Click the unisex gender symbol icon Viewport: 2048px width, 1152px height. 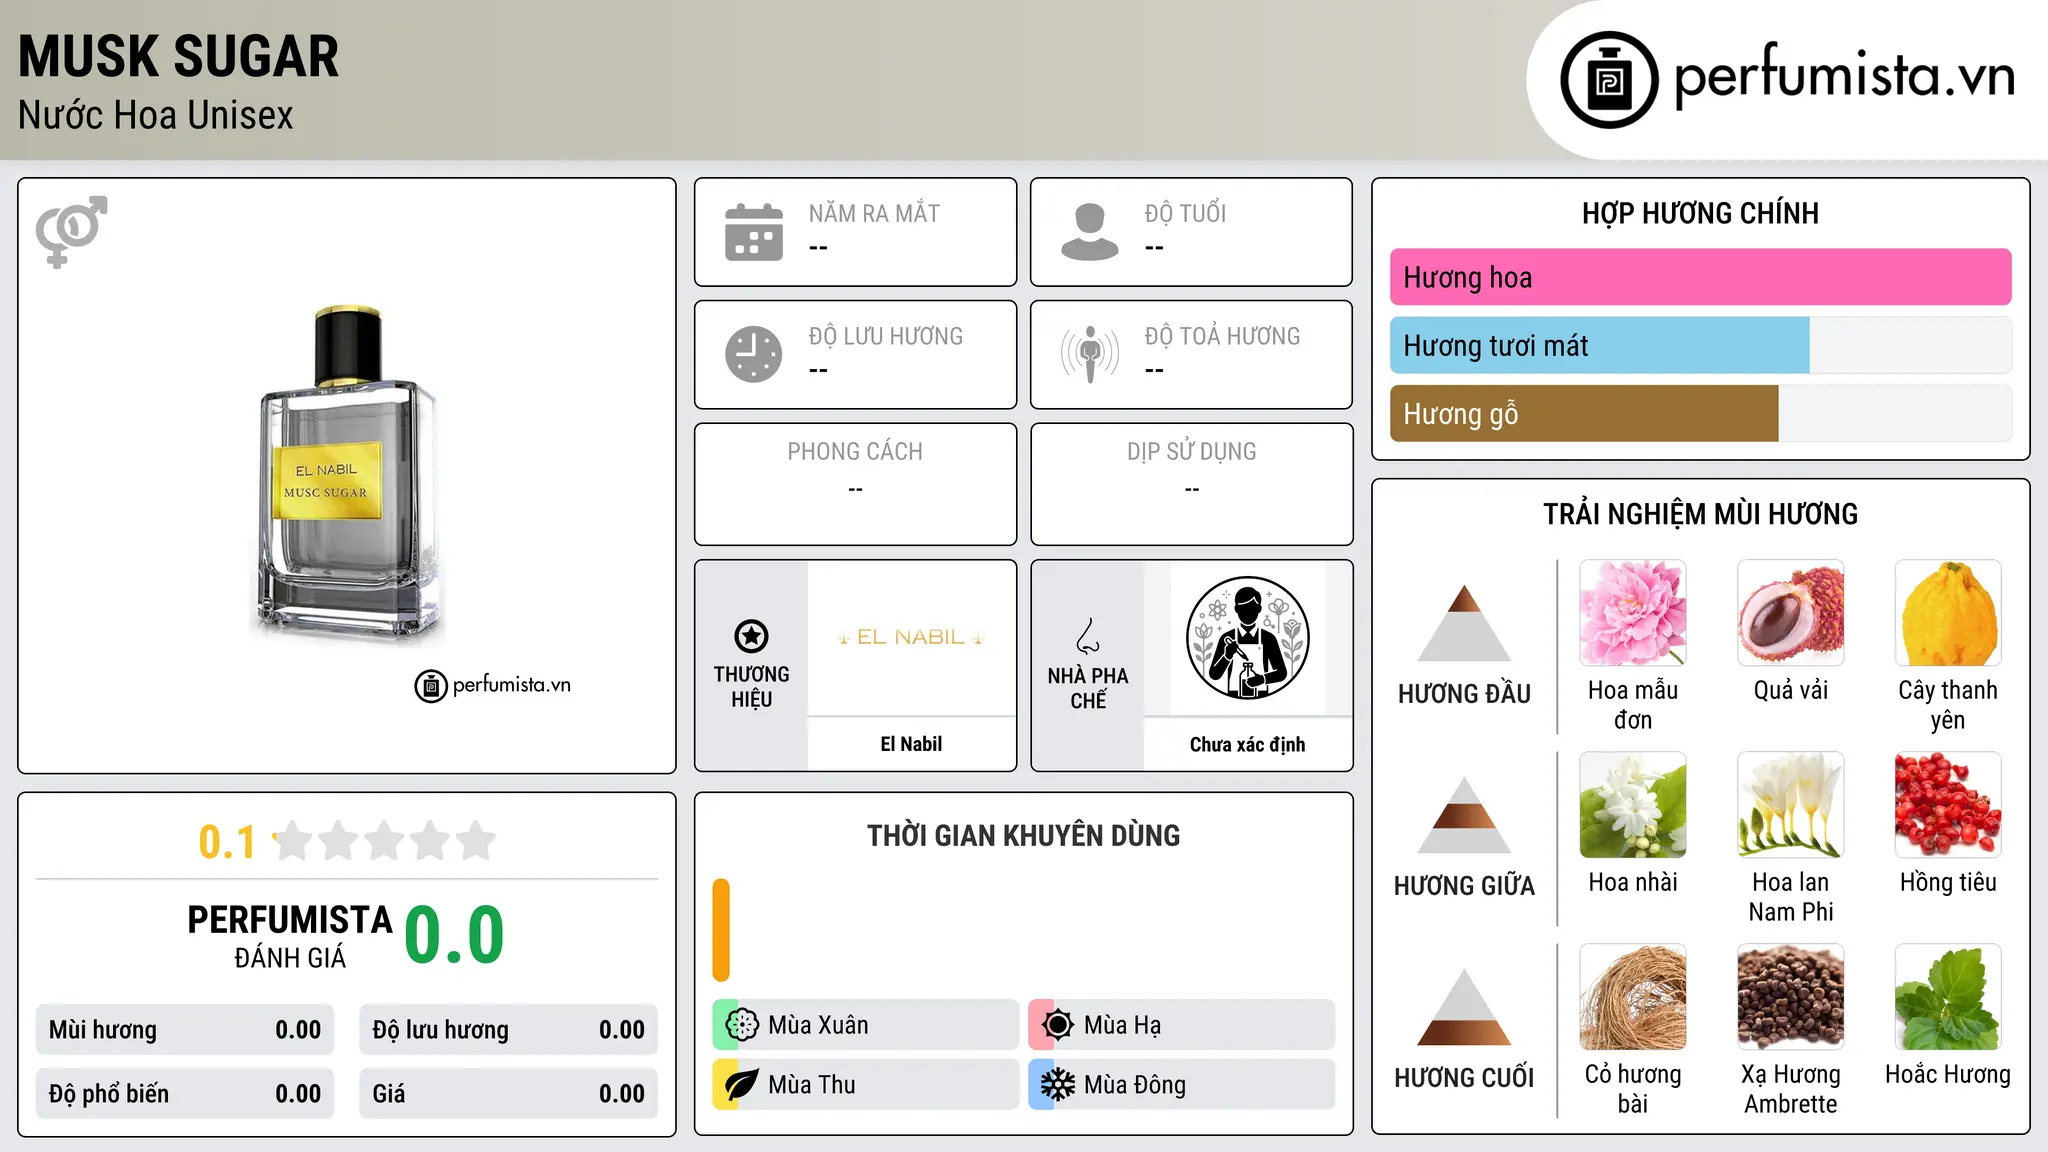tap(71, 232)
